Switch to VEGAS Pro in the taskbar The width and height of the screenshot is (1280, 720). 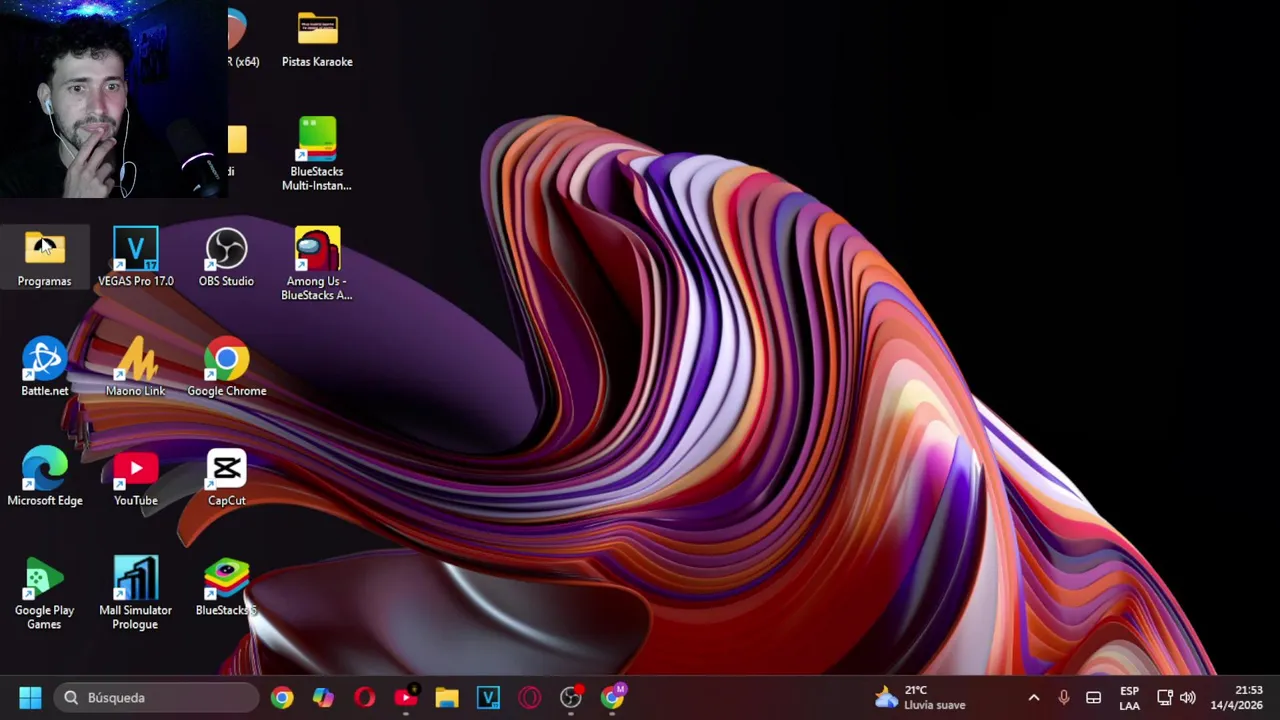coord(488,697)
